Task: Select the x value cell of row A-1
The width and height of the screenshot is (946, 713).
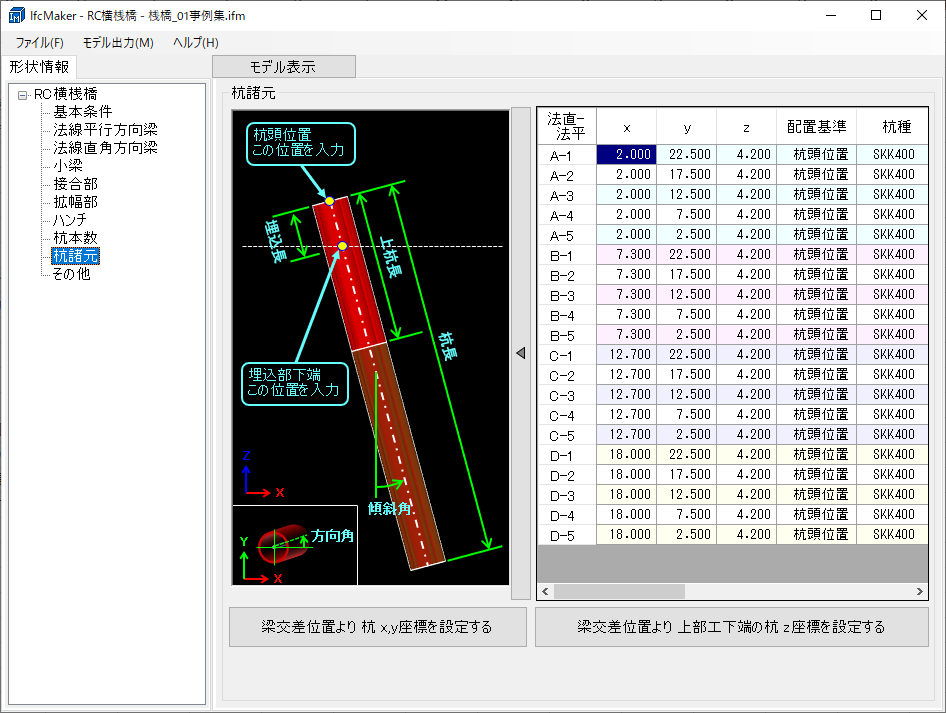Action: 626,154
